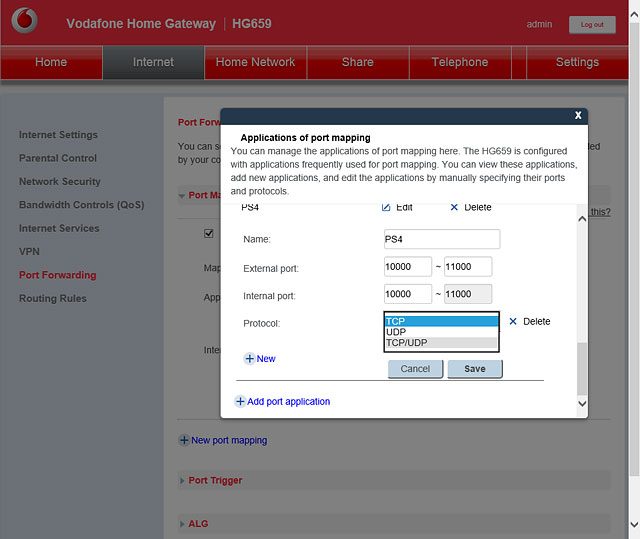Click the Vodafone logo icon

24,20
